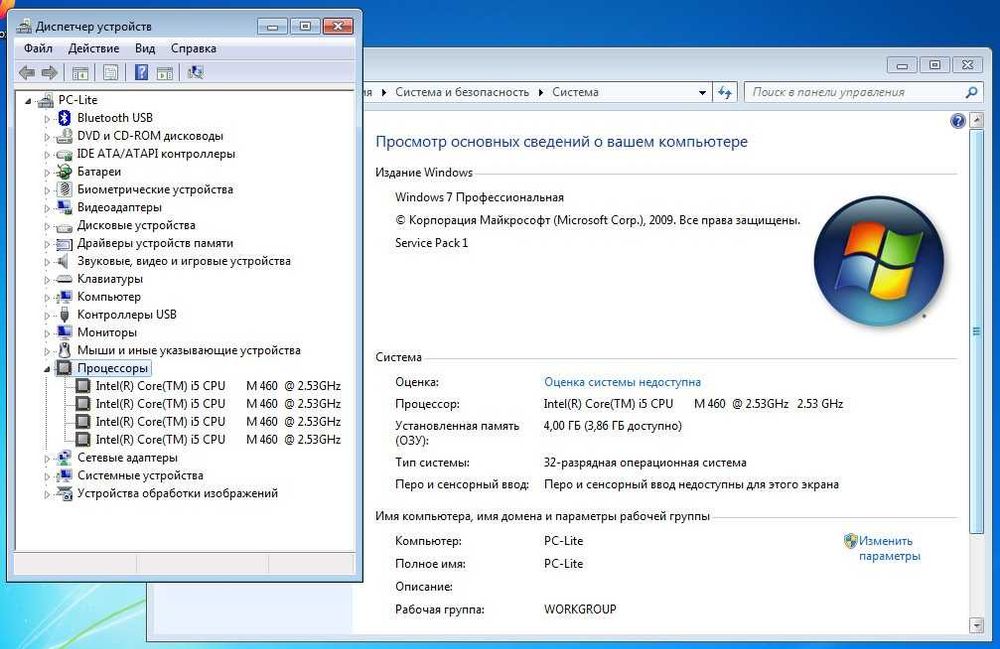Open the Файл menu
This screenshot has height=649, width=1000.
pos(38,48)
